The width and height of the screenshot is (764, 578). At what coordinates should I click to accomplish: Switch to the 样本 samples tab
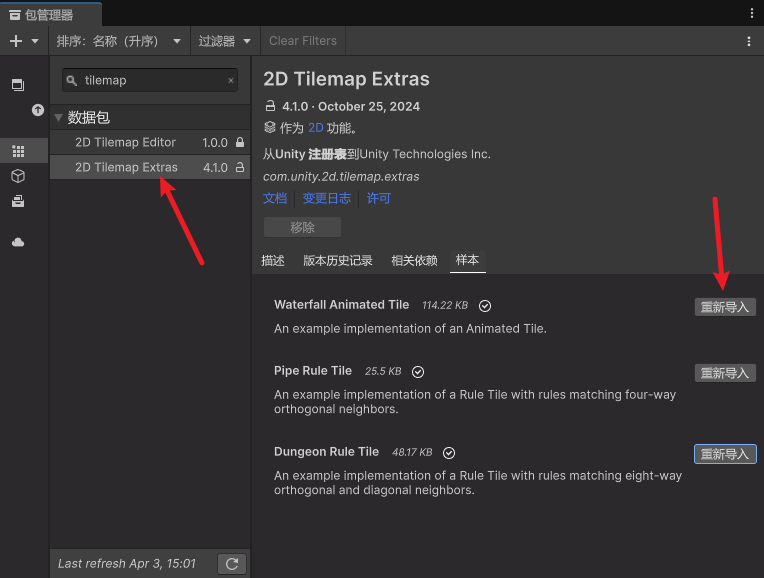pyautogui.click(x=468, y=260)
